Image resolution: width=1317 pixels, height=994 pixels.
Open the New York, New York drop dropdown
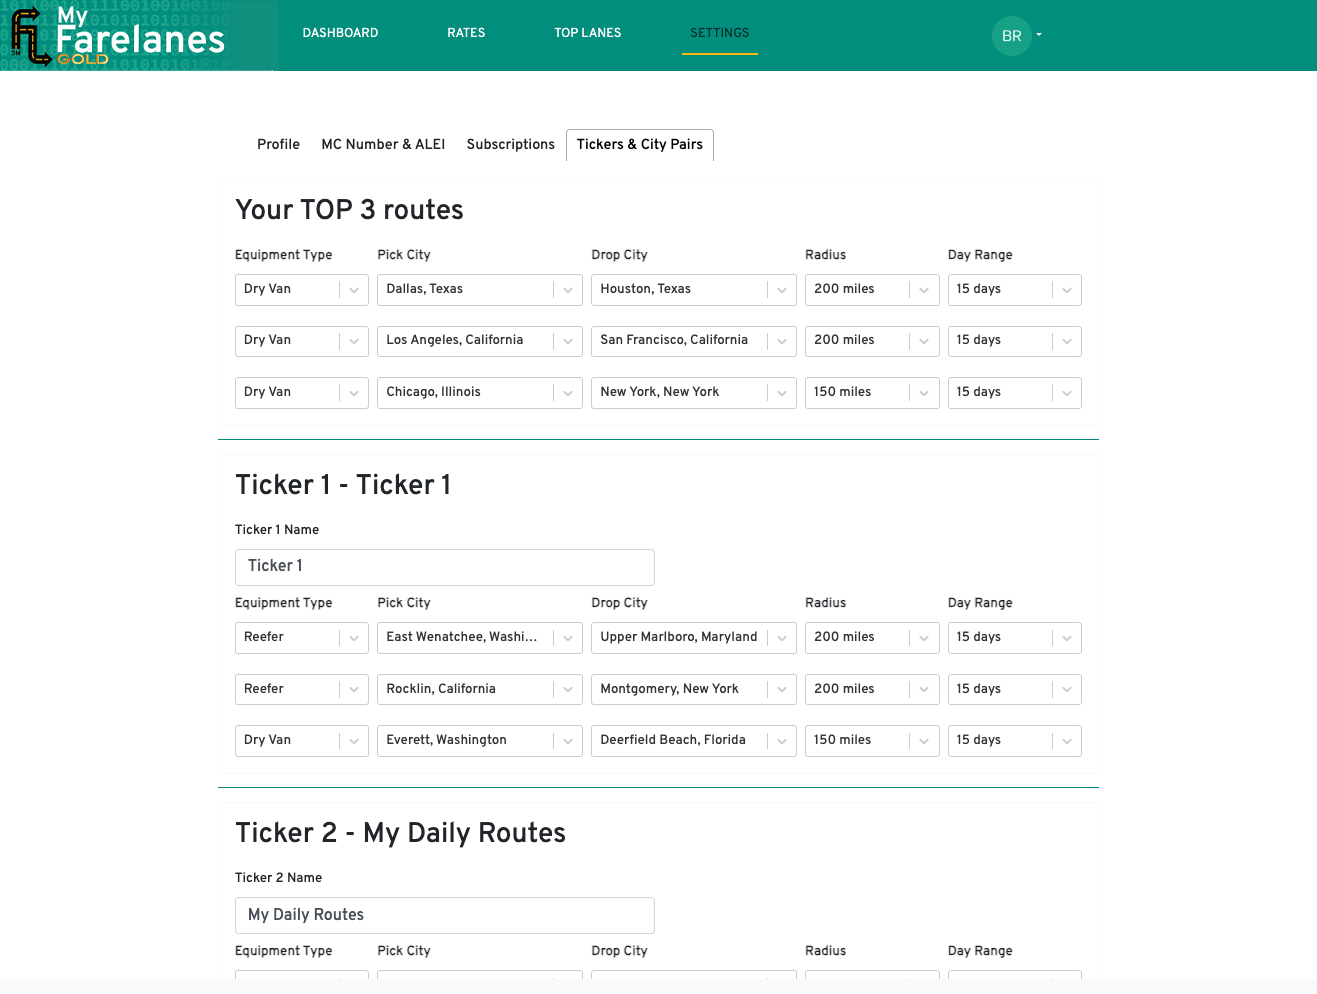(694, 392)
